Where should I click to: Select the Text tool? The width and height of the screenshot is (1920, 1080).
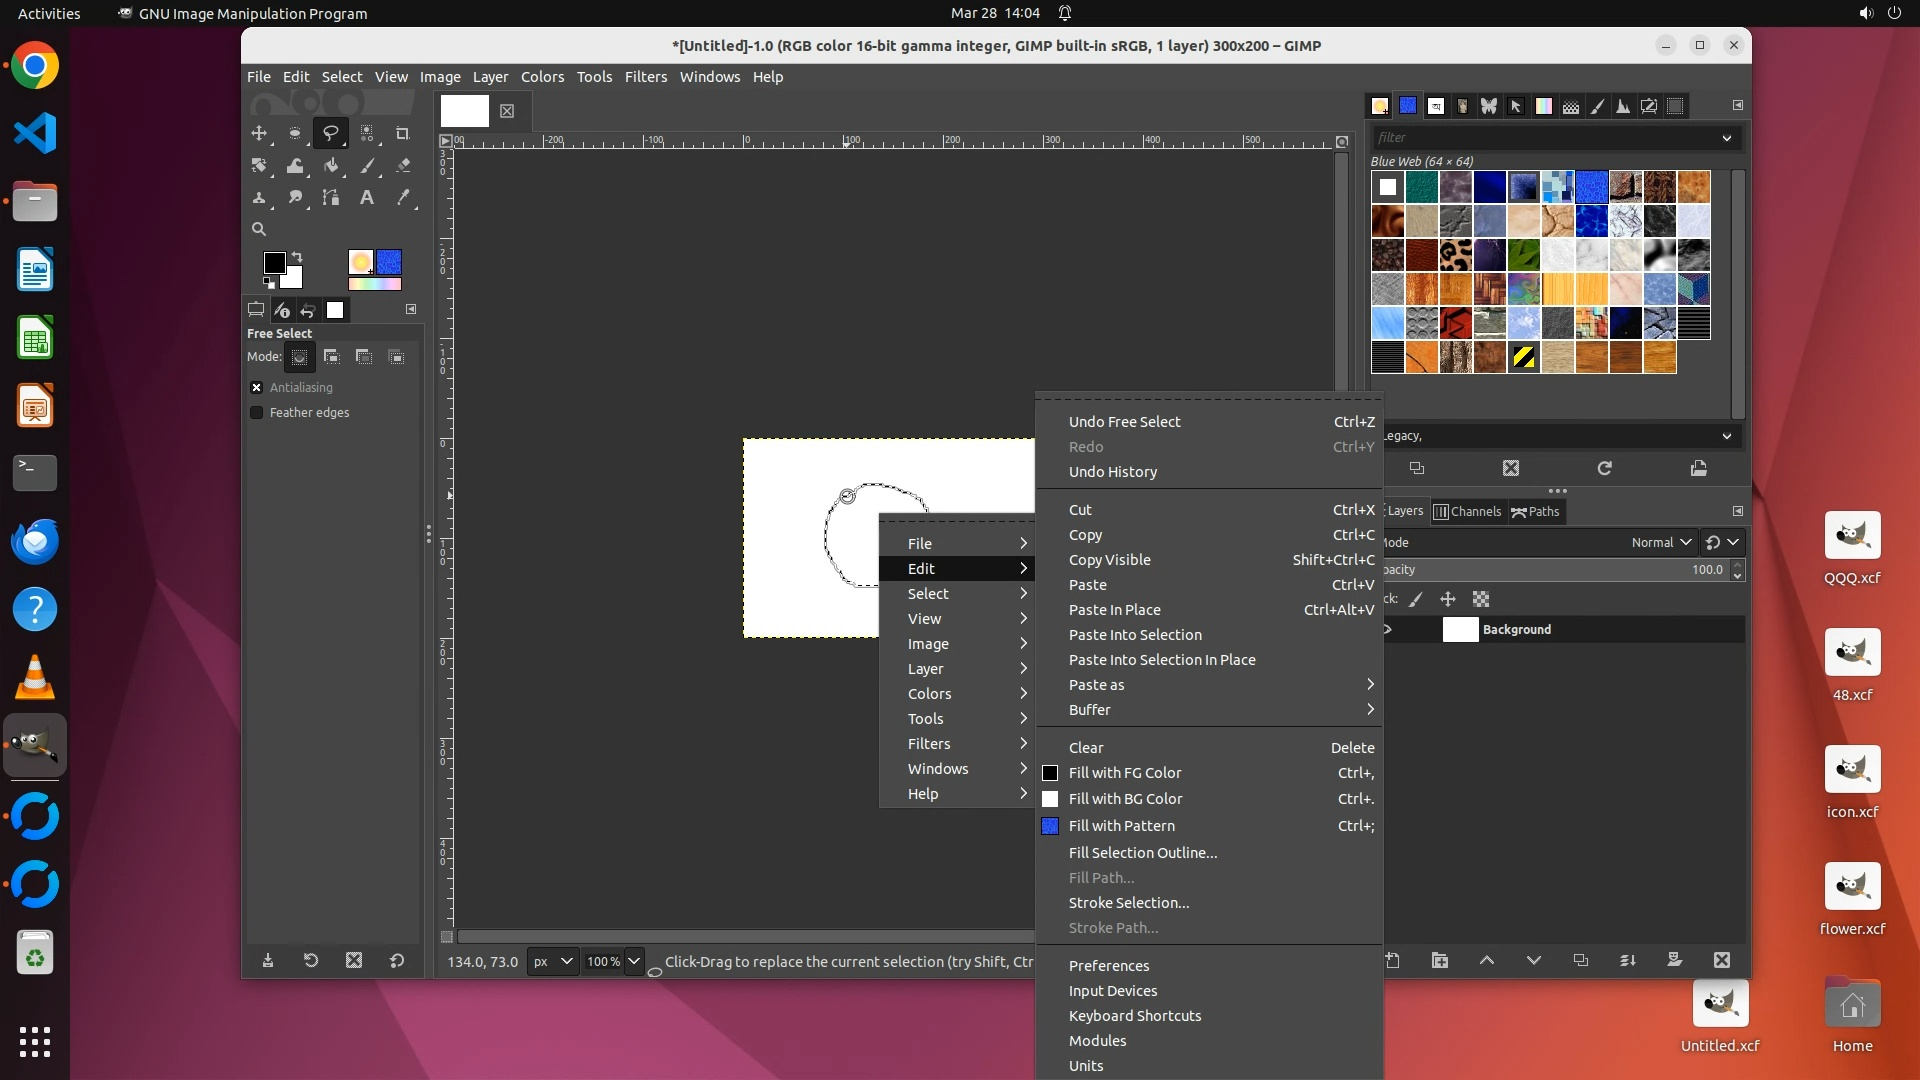coord(367,198)
